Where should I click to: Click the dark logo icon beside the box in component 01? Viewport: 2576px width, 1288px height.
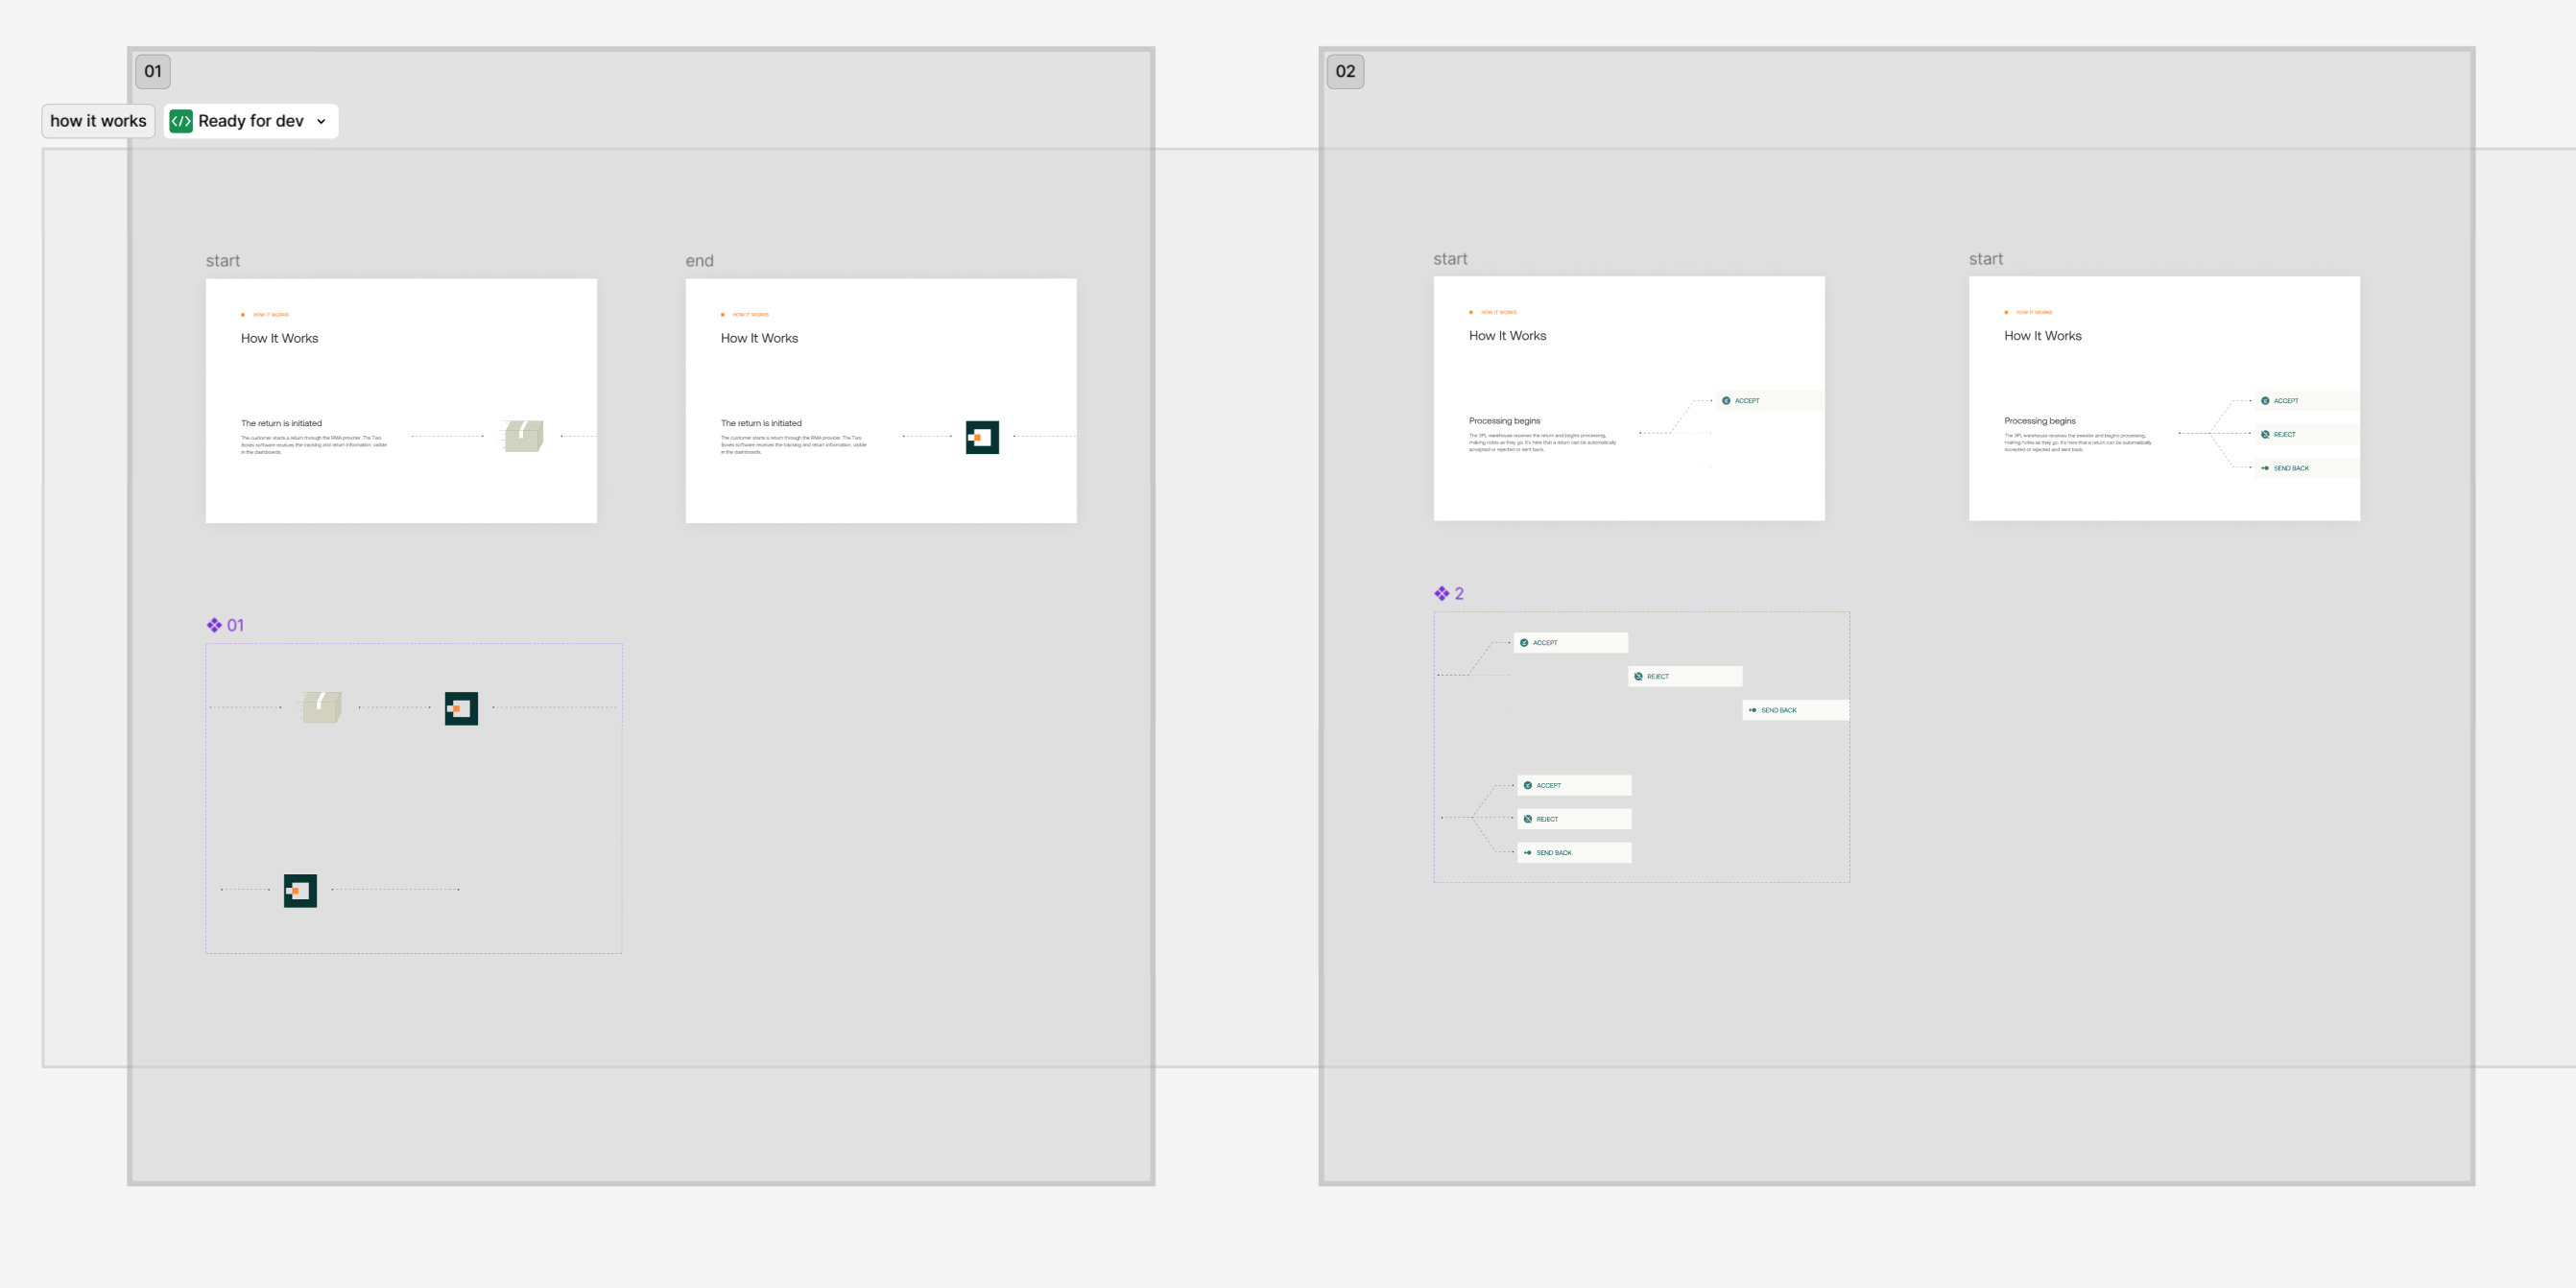click(x=461, y=708)
